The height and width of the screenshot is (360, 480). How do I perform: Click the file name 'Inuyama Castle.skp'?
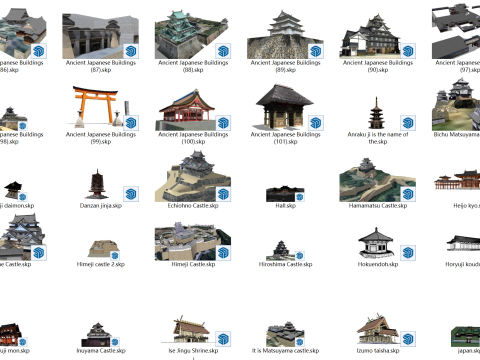tap(101, 351)
